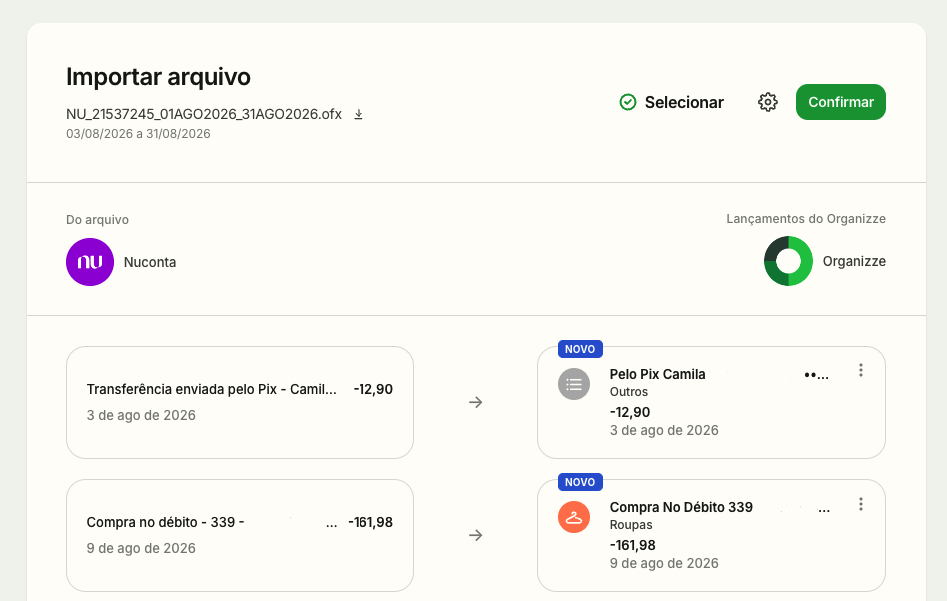
Task: Open the Compra no débito - 339 card
Action: (240, 535)
